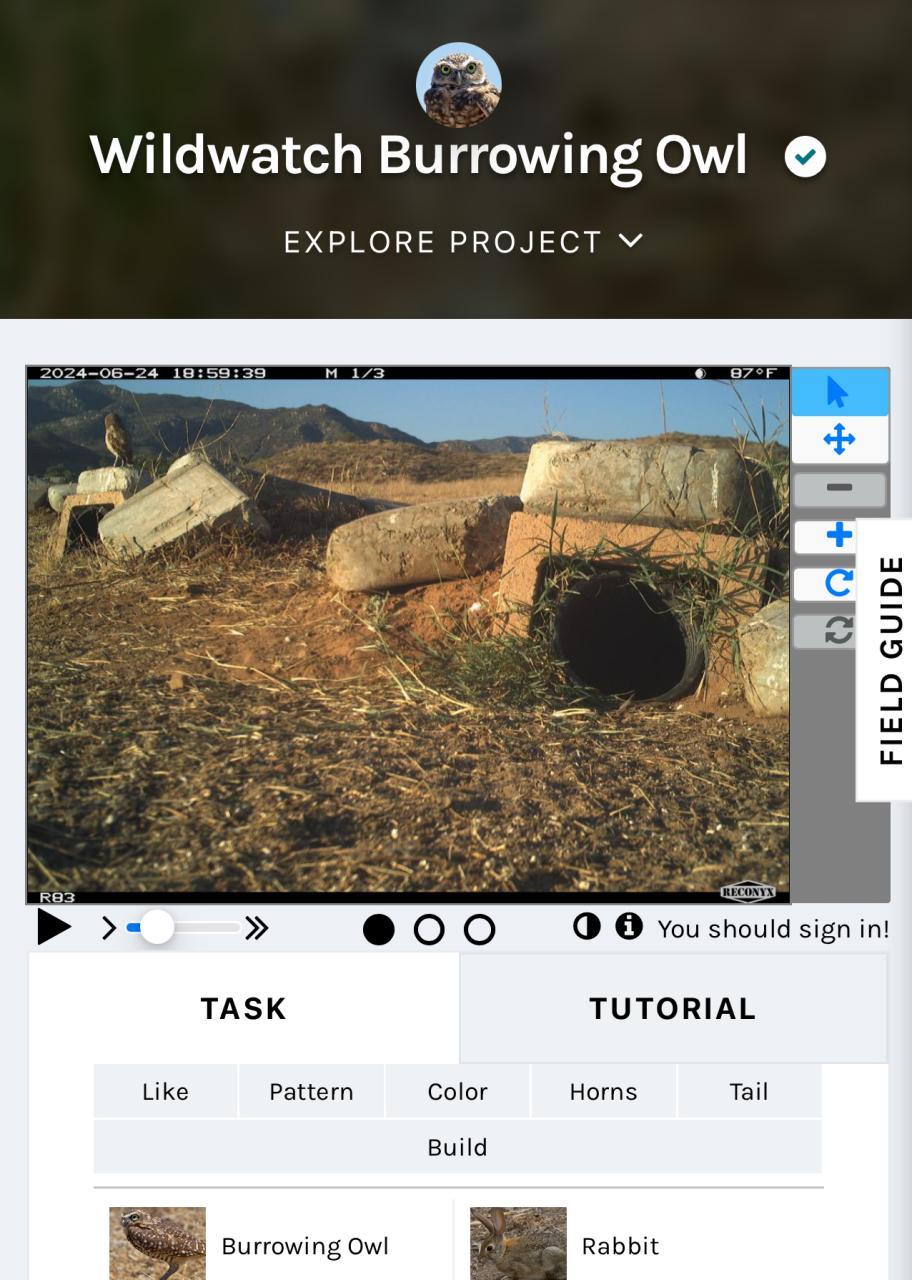Open the Wildwatch Burrowing Owl title link

[x=419, y=155]
